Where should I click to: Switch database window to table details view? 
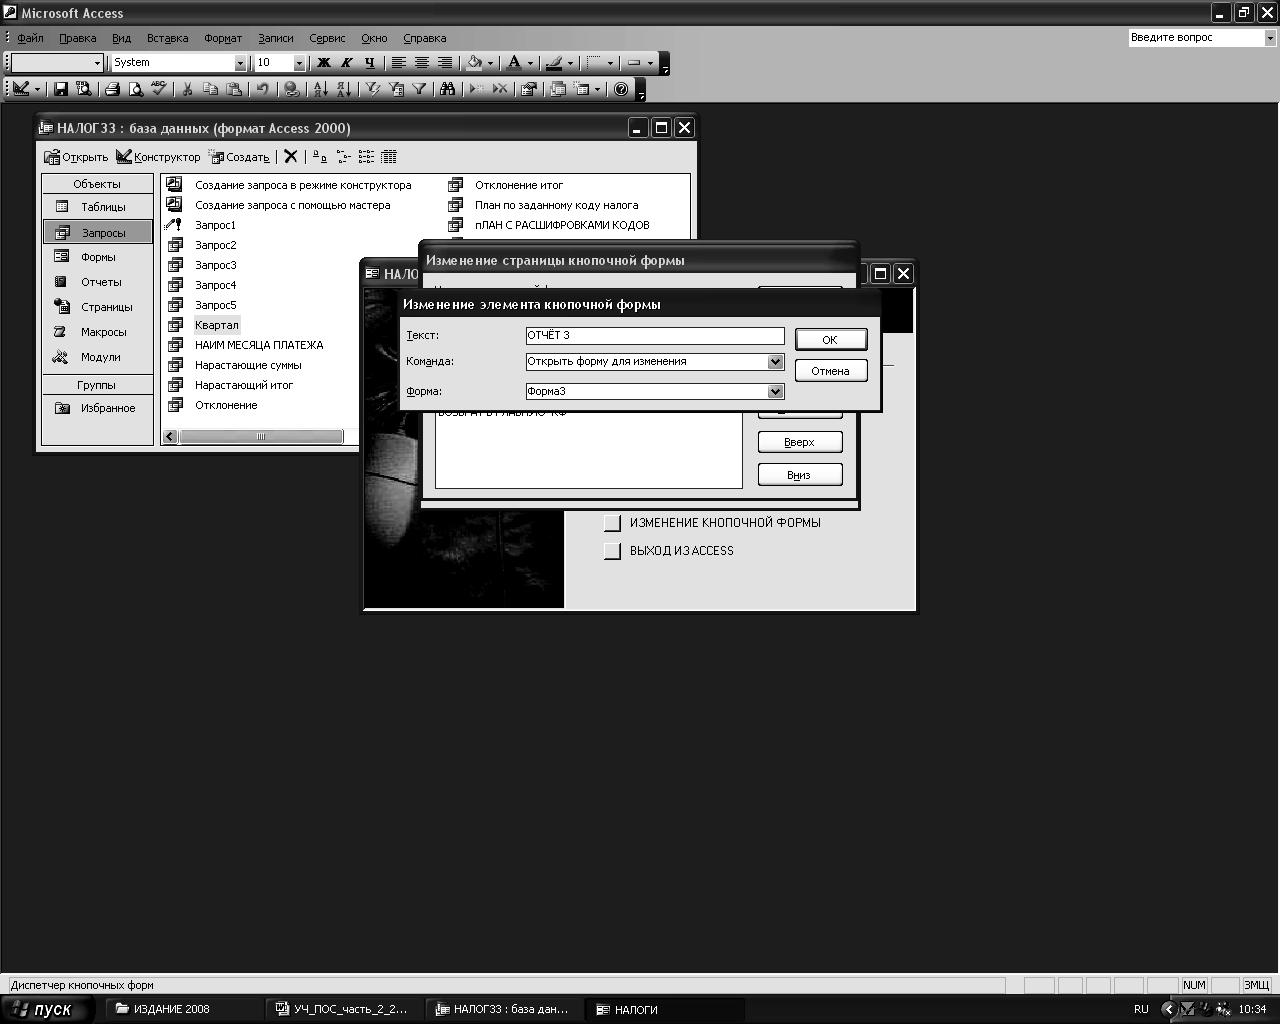389,156
